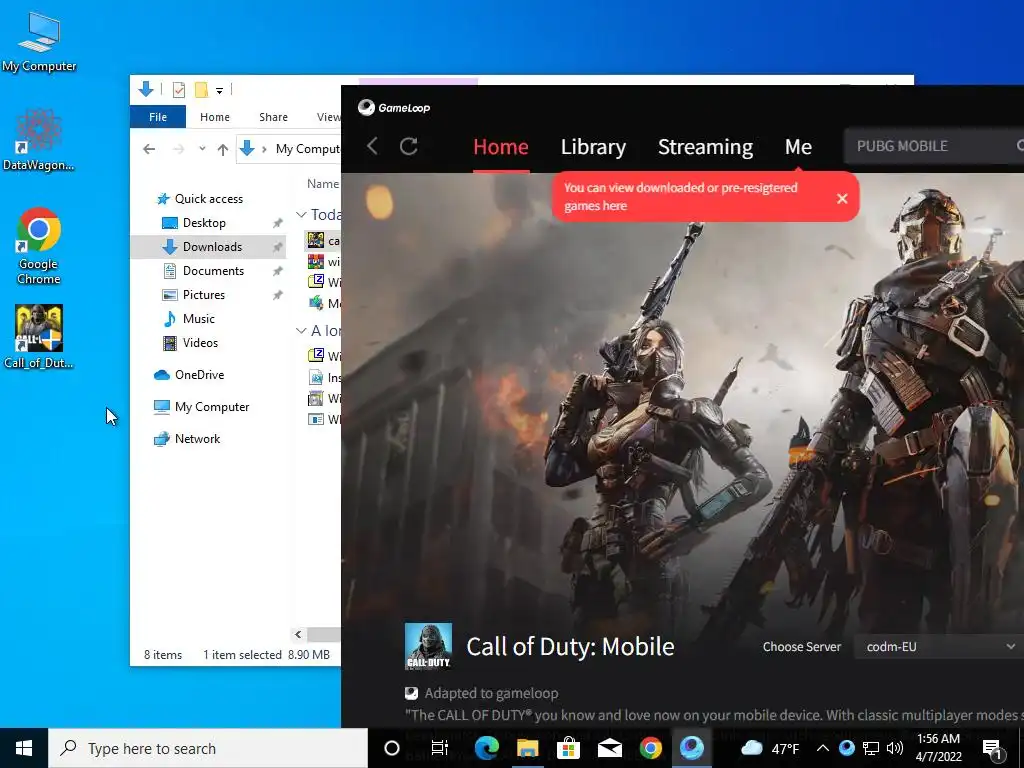
Task: Select the DataWagon desktop shortcut
Action: pos(39,140)
